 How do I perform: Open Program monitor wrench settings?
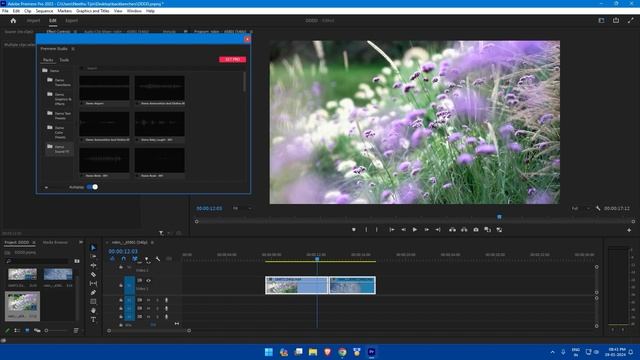[598, 208]
